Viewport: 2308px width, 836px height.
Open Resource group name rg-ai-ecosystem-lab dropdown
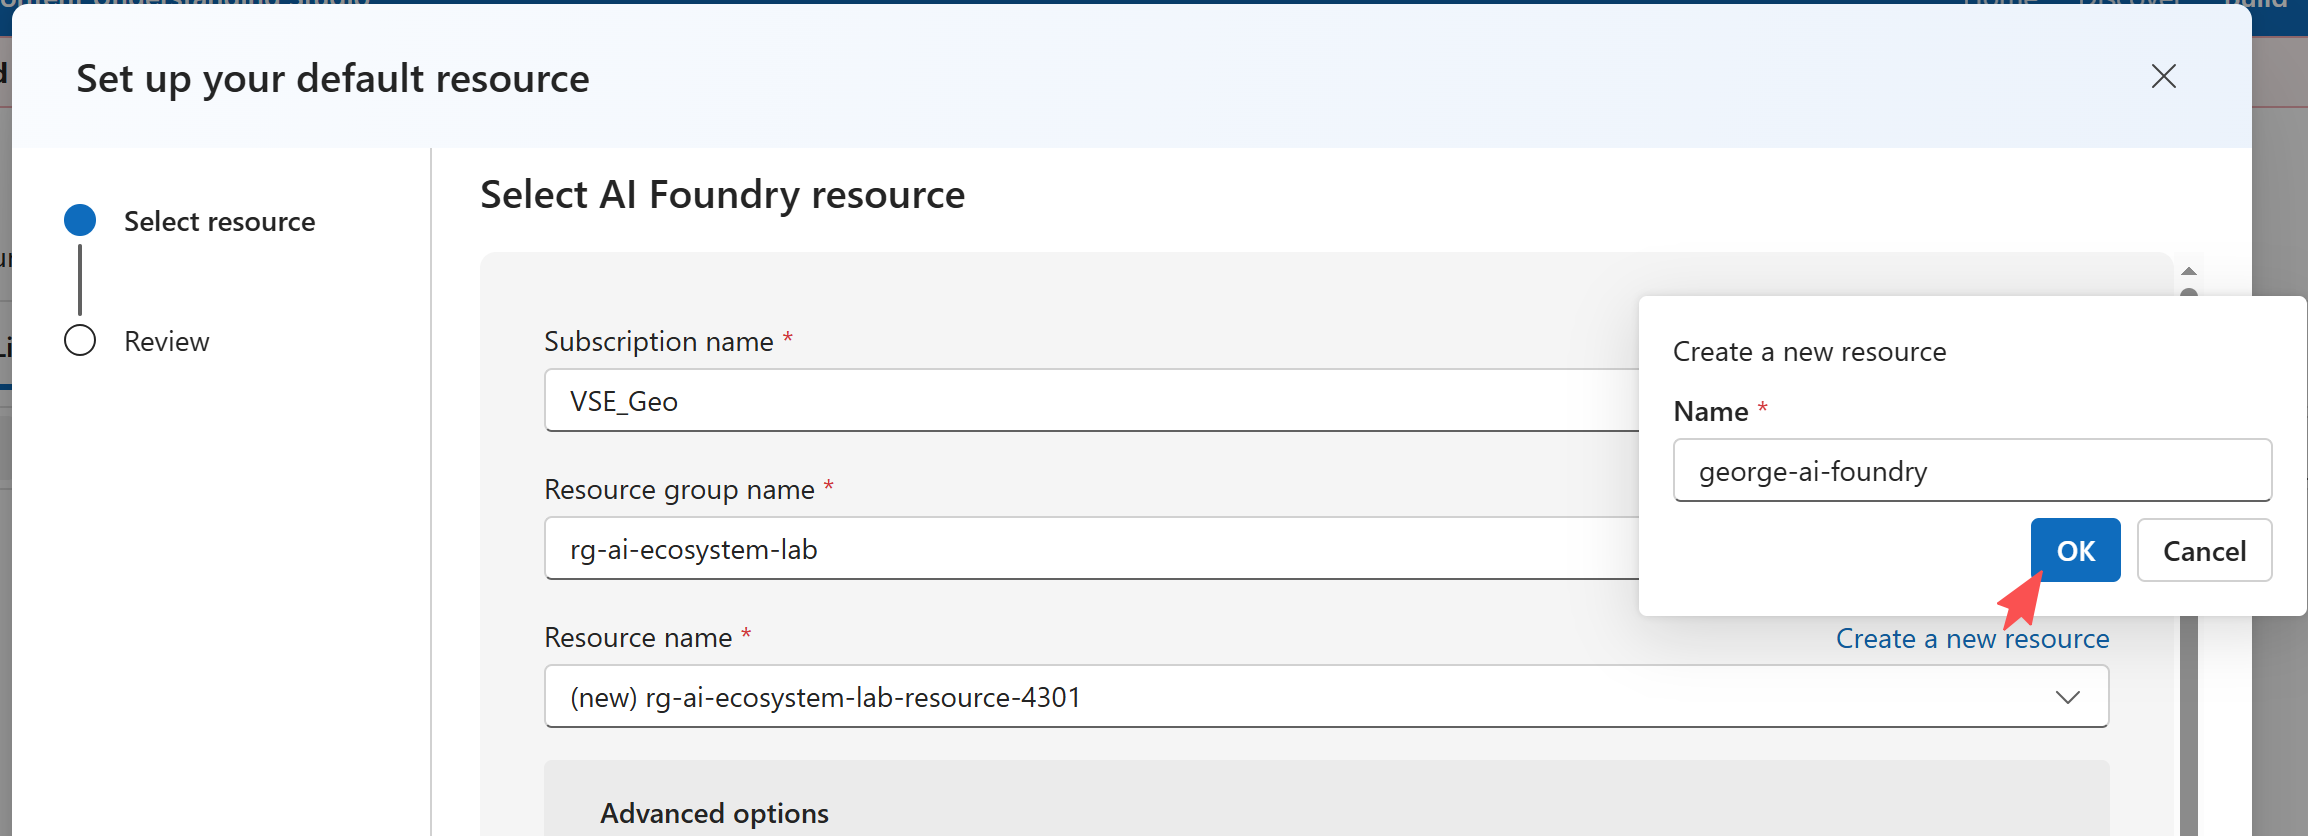click(1091, 549)
